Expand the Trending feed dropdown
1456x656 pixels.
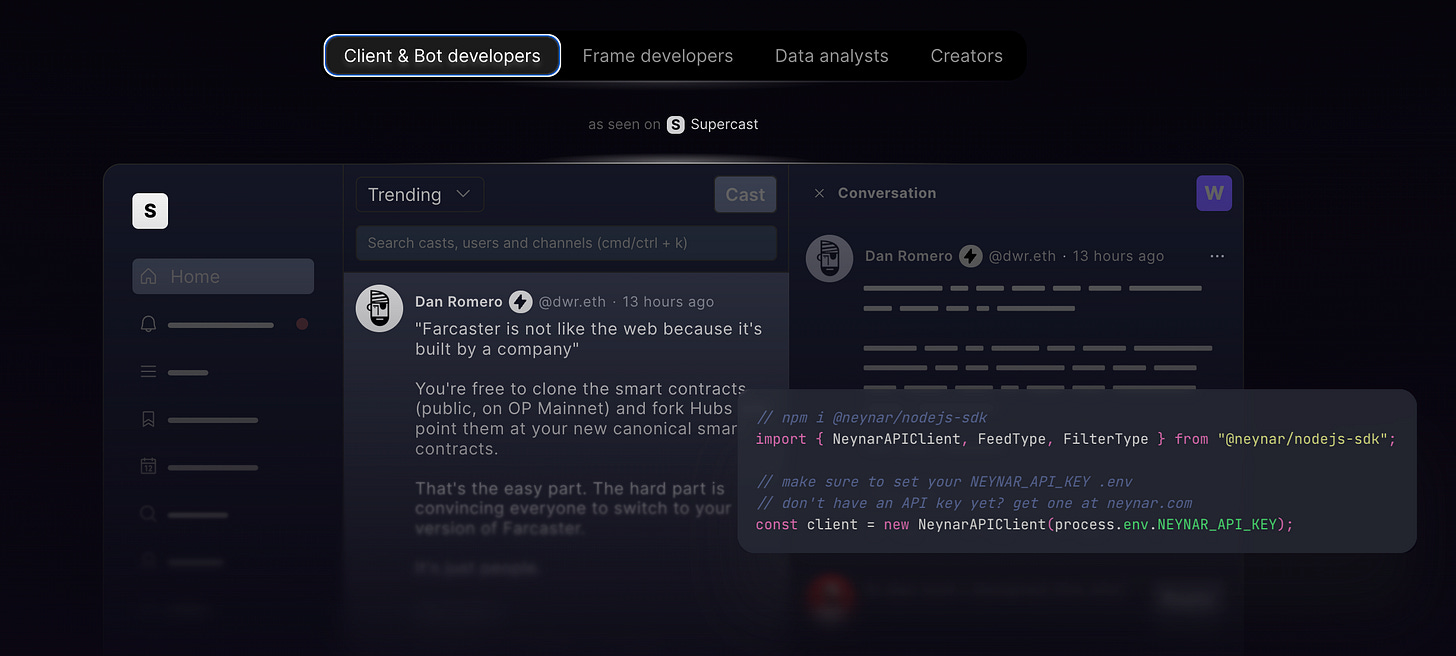(x=420, y=195)
